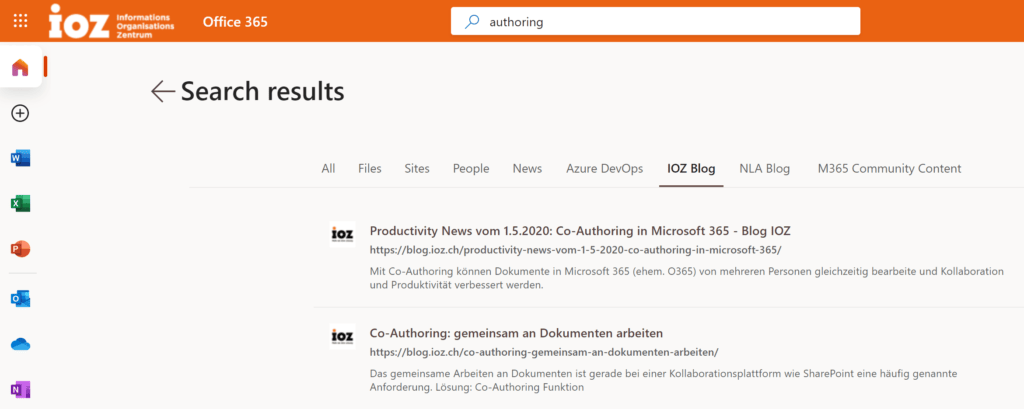Switch to the All tab

(x=328, y=169)
